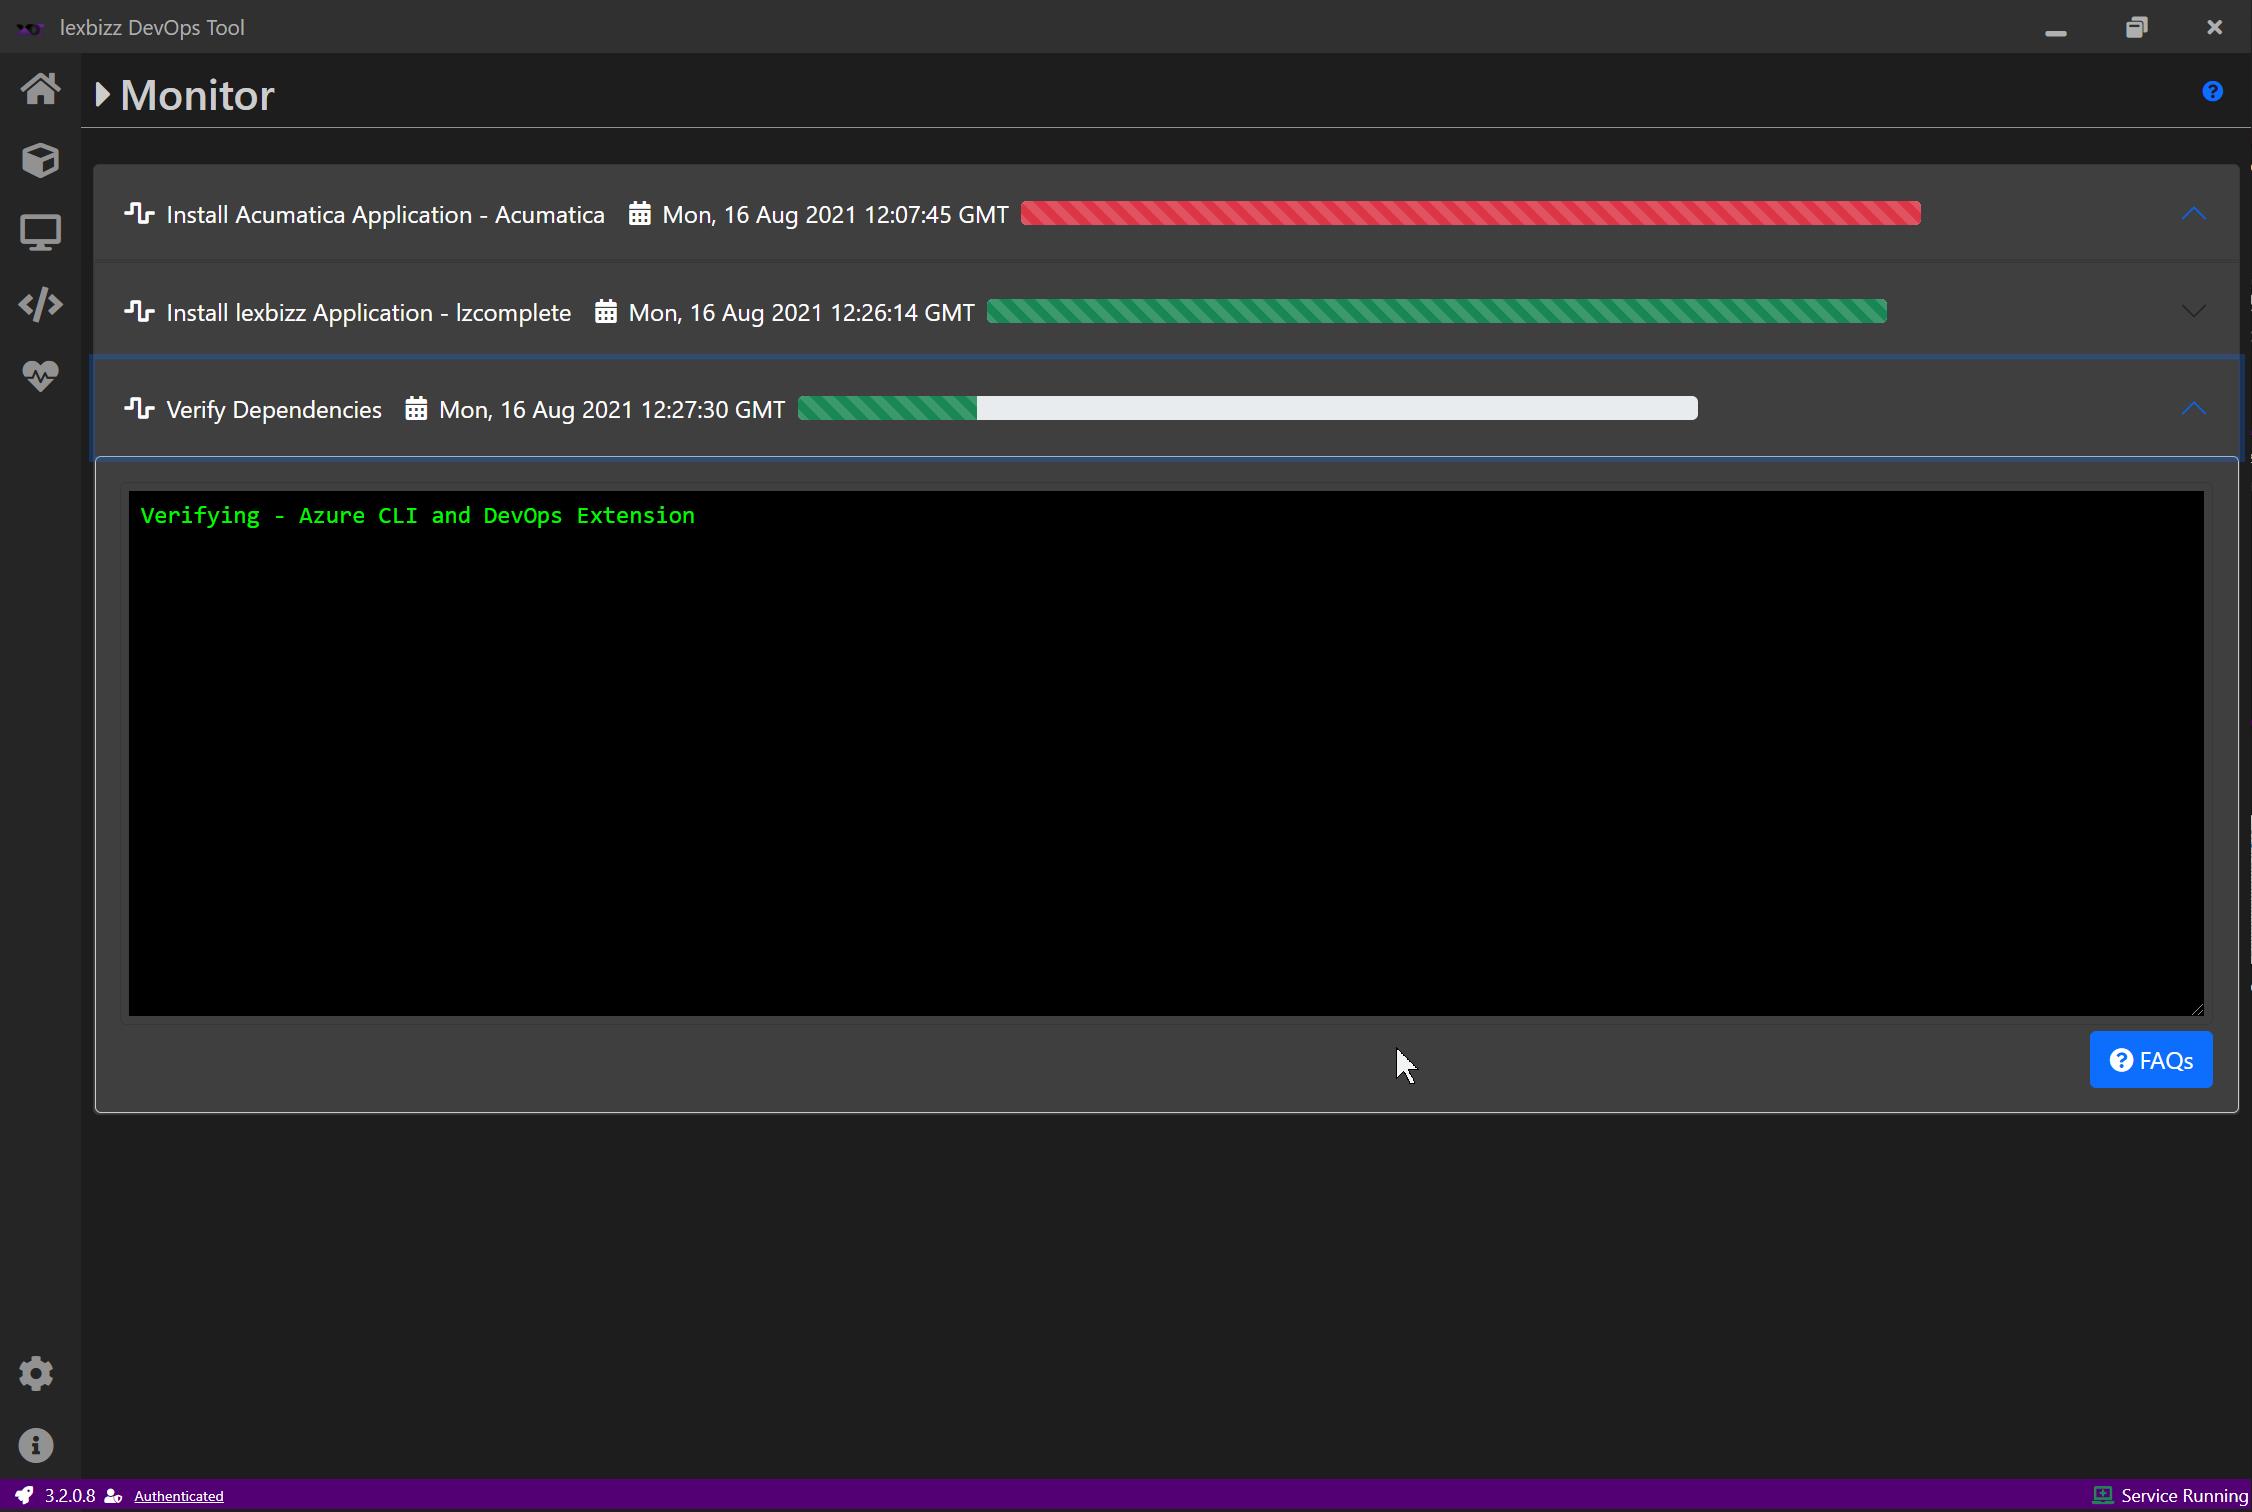Click inside the black console output area

1166,753
